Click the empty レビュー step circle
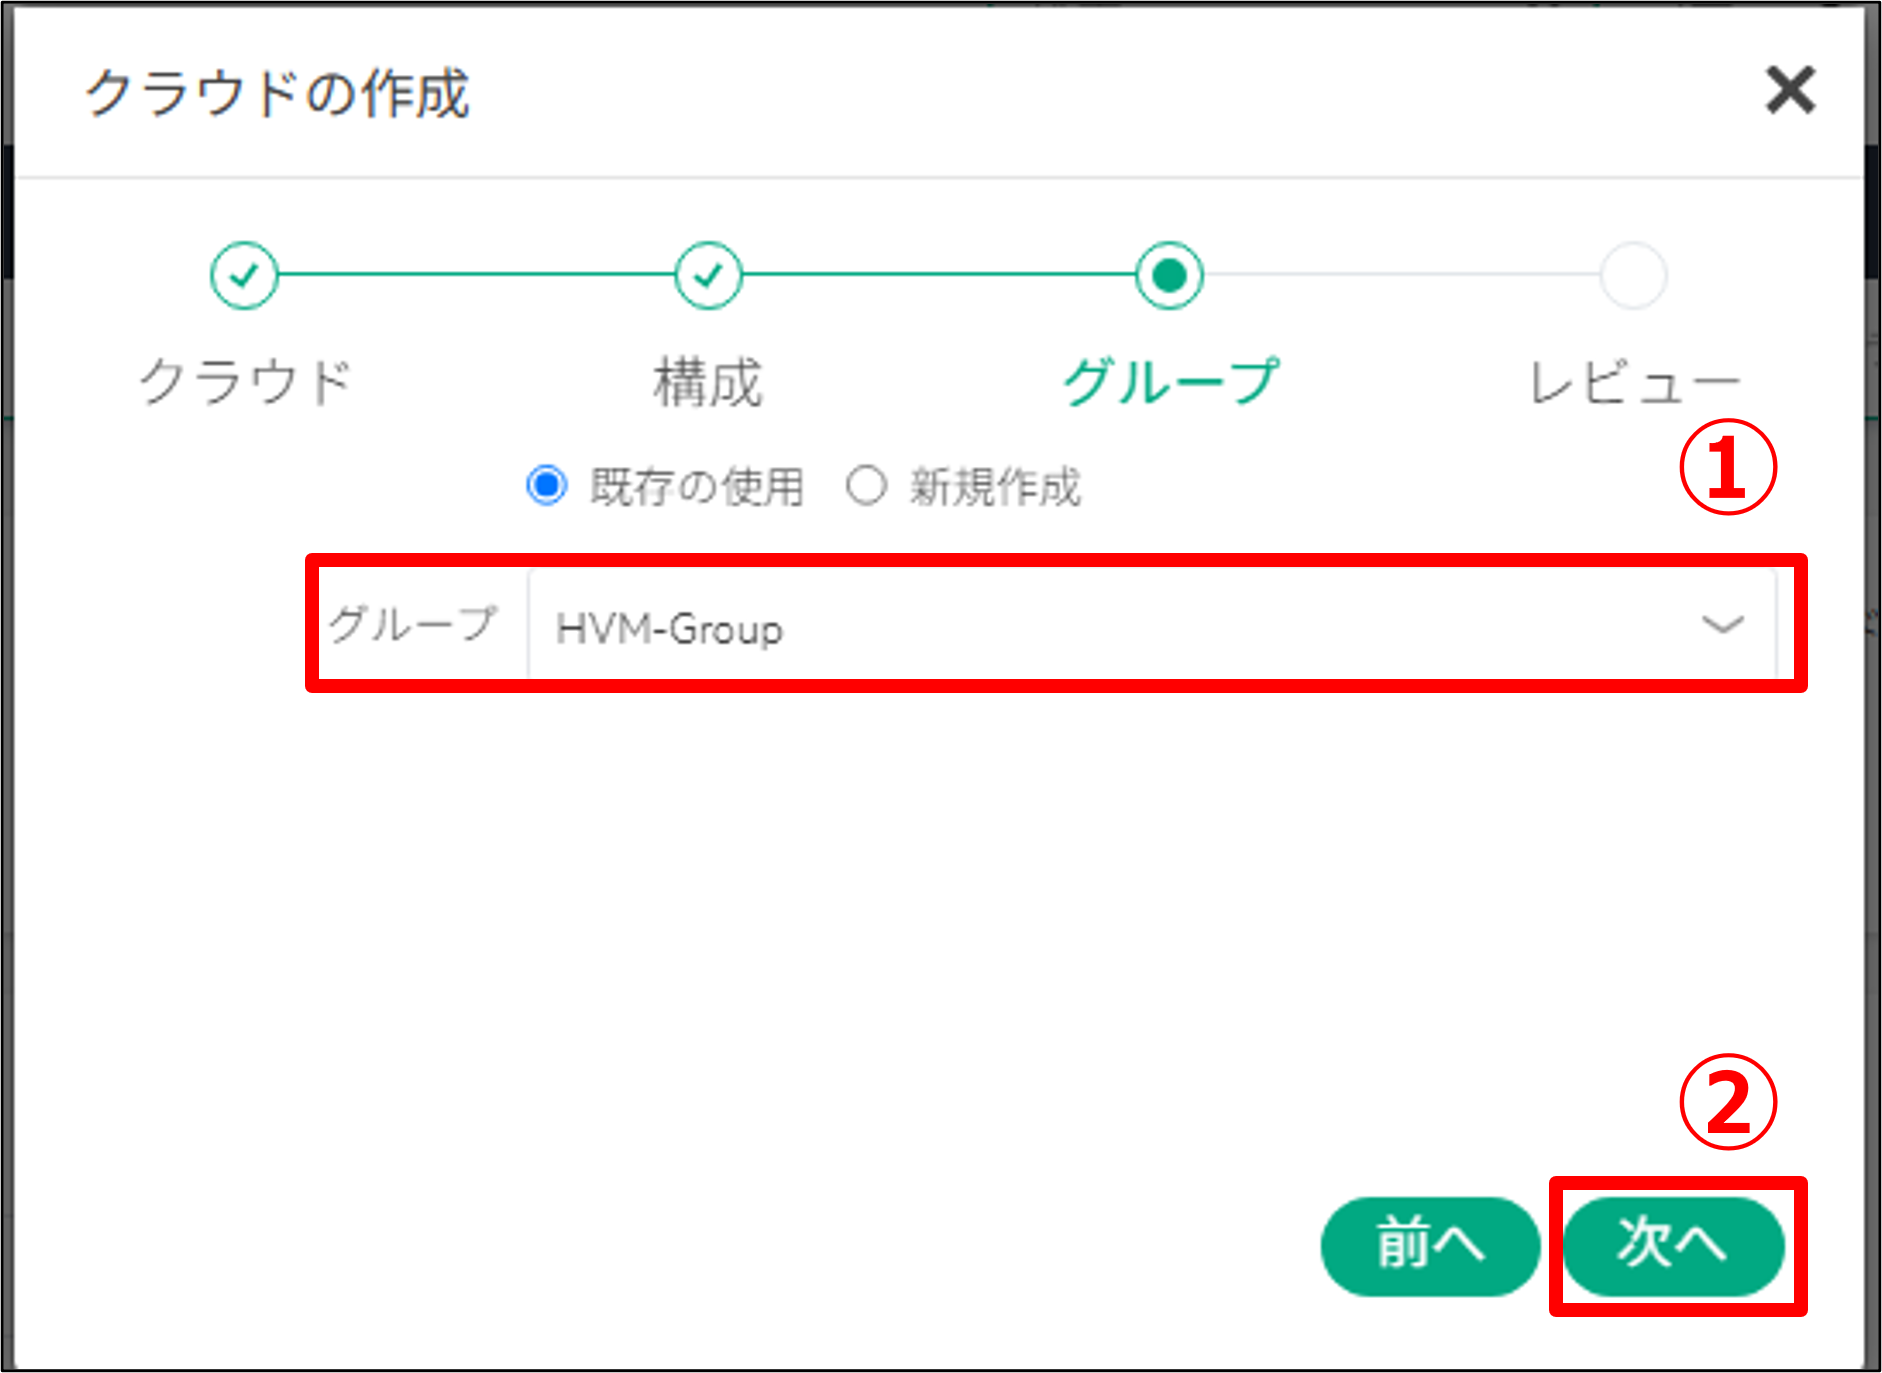 click(1633, 275)
